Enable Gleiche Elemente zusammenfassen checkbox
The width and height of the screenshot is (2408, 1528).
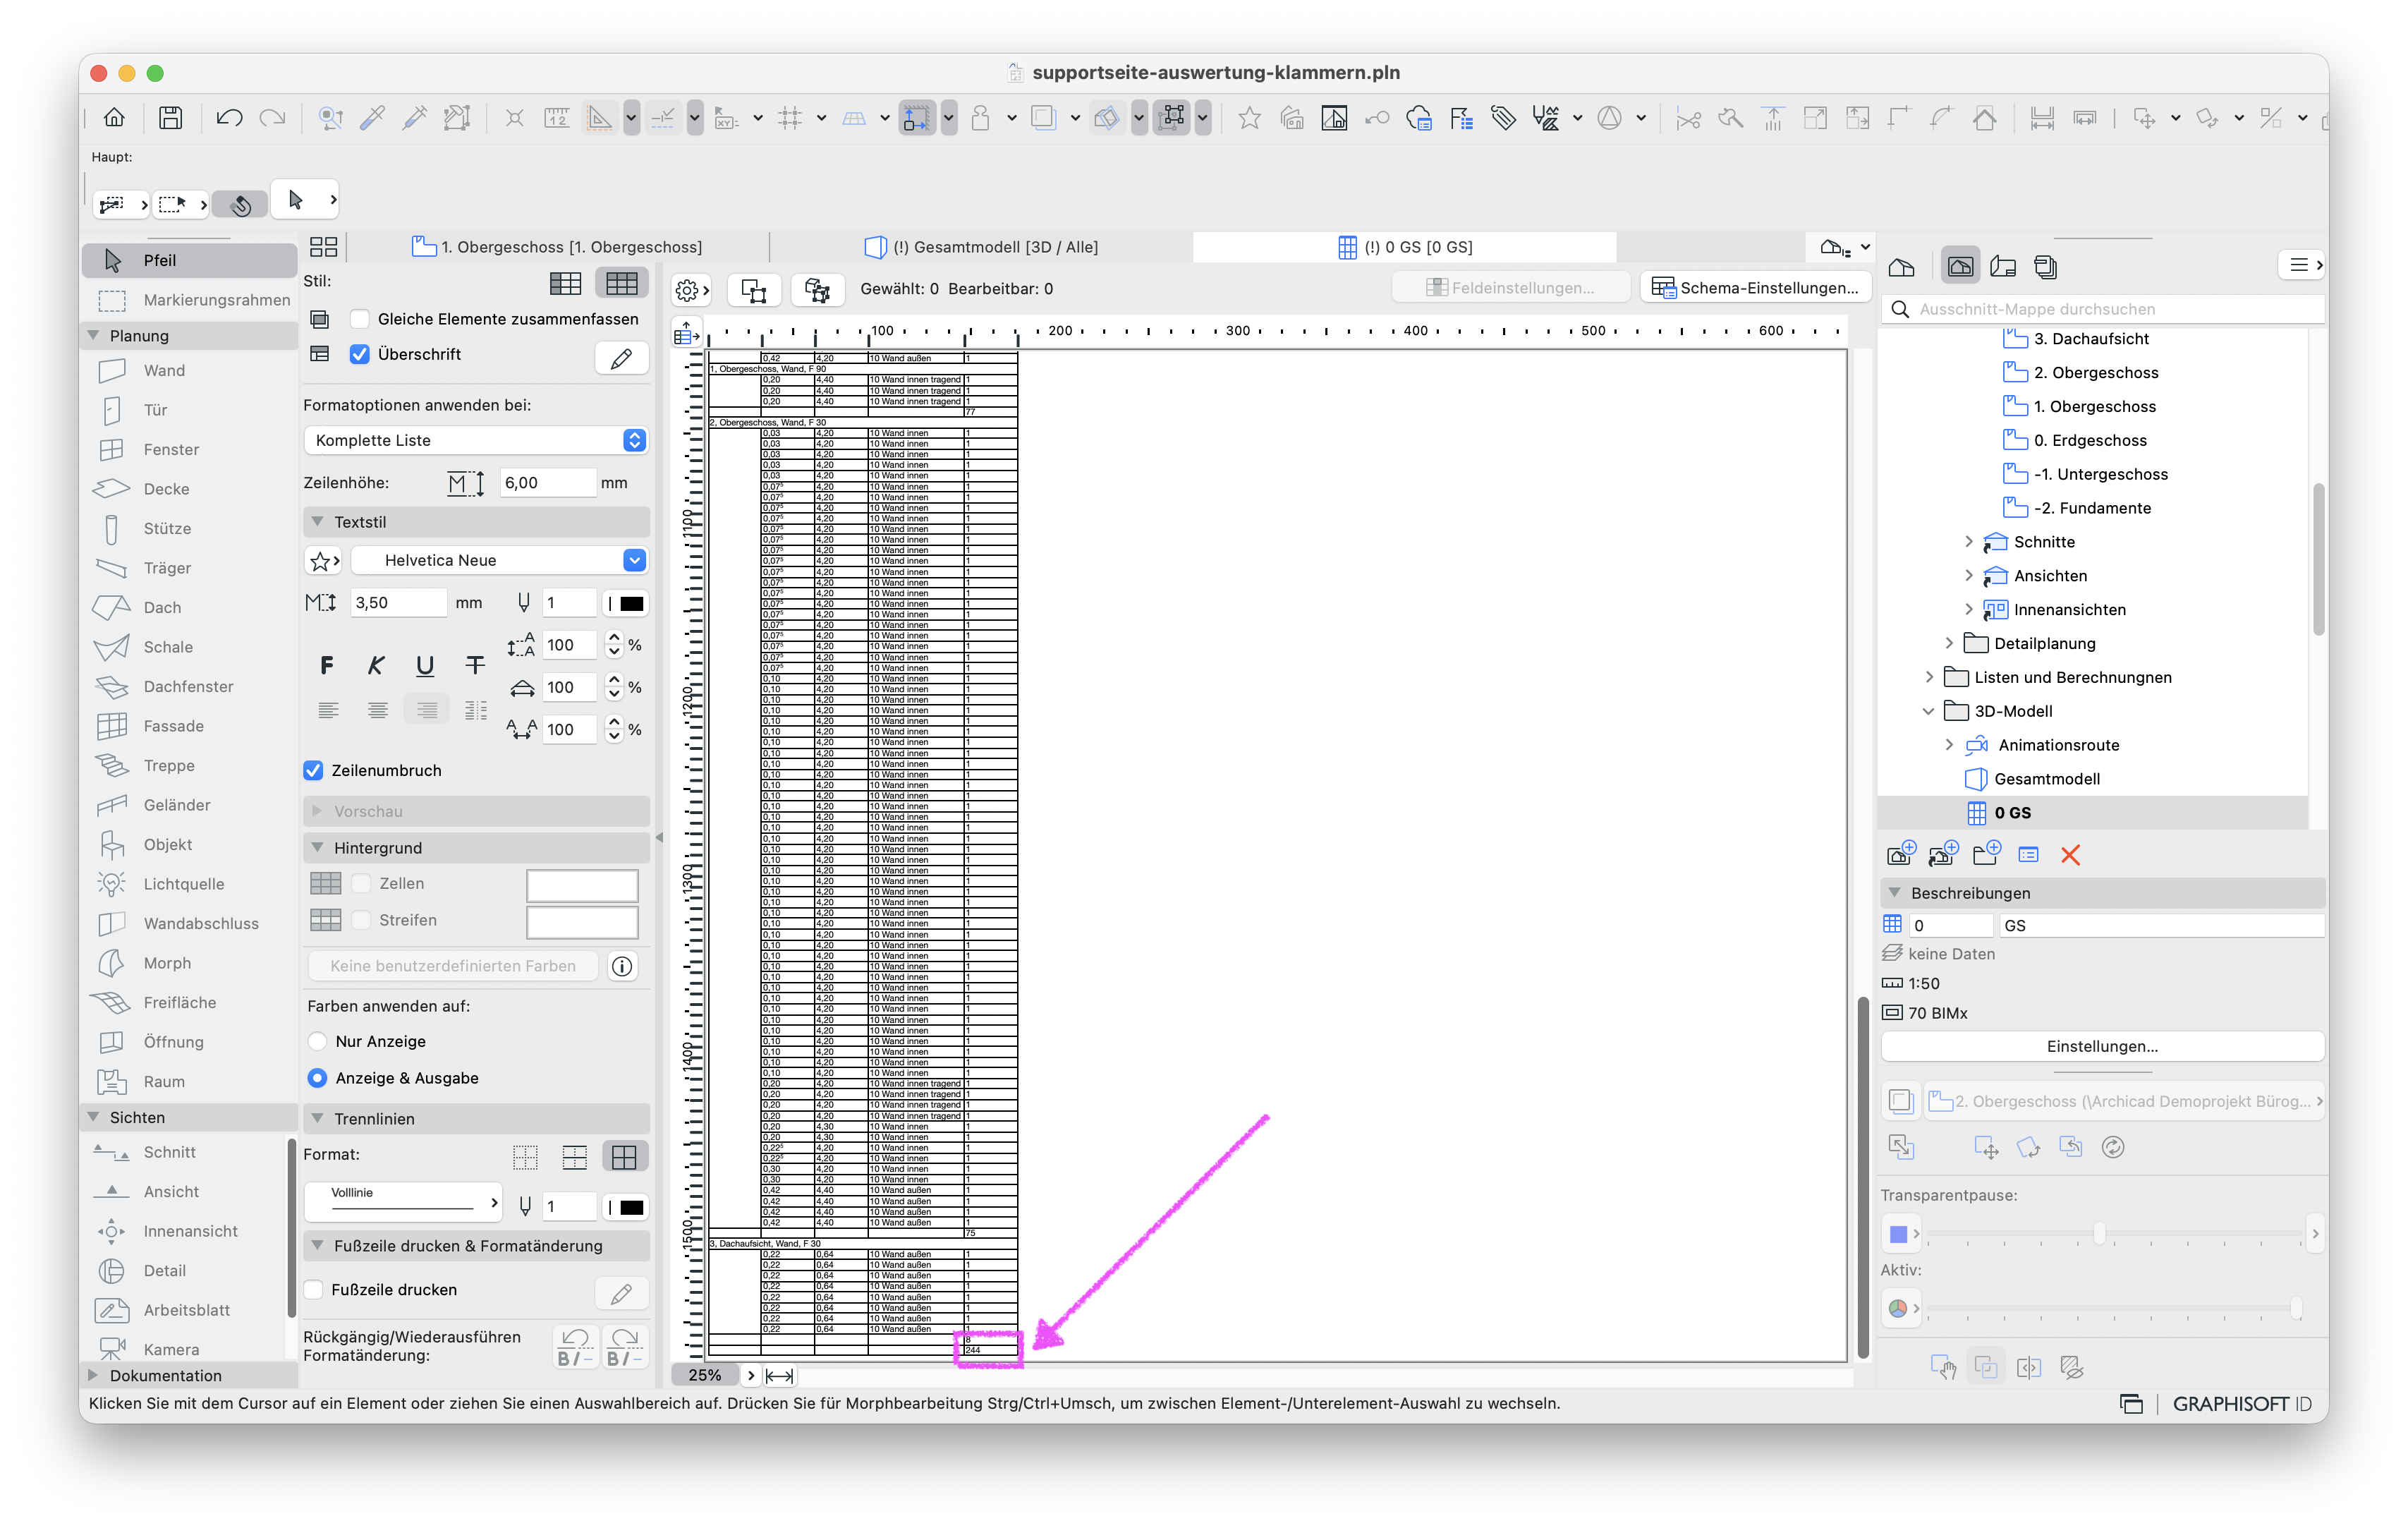coord(360,319)
